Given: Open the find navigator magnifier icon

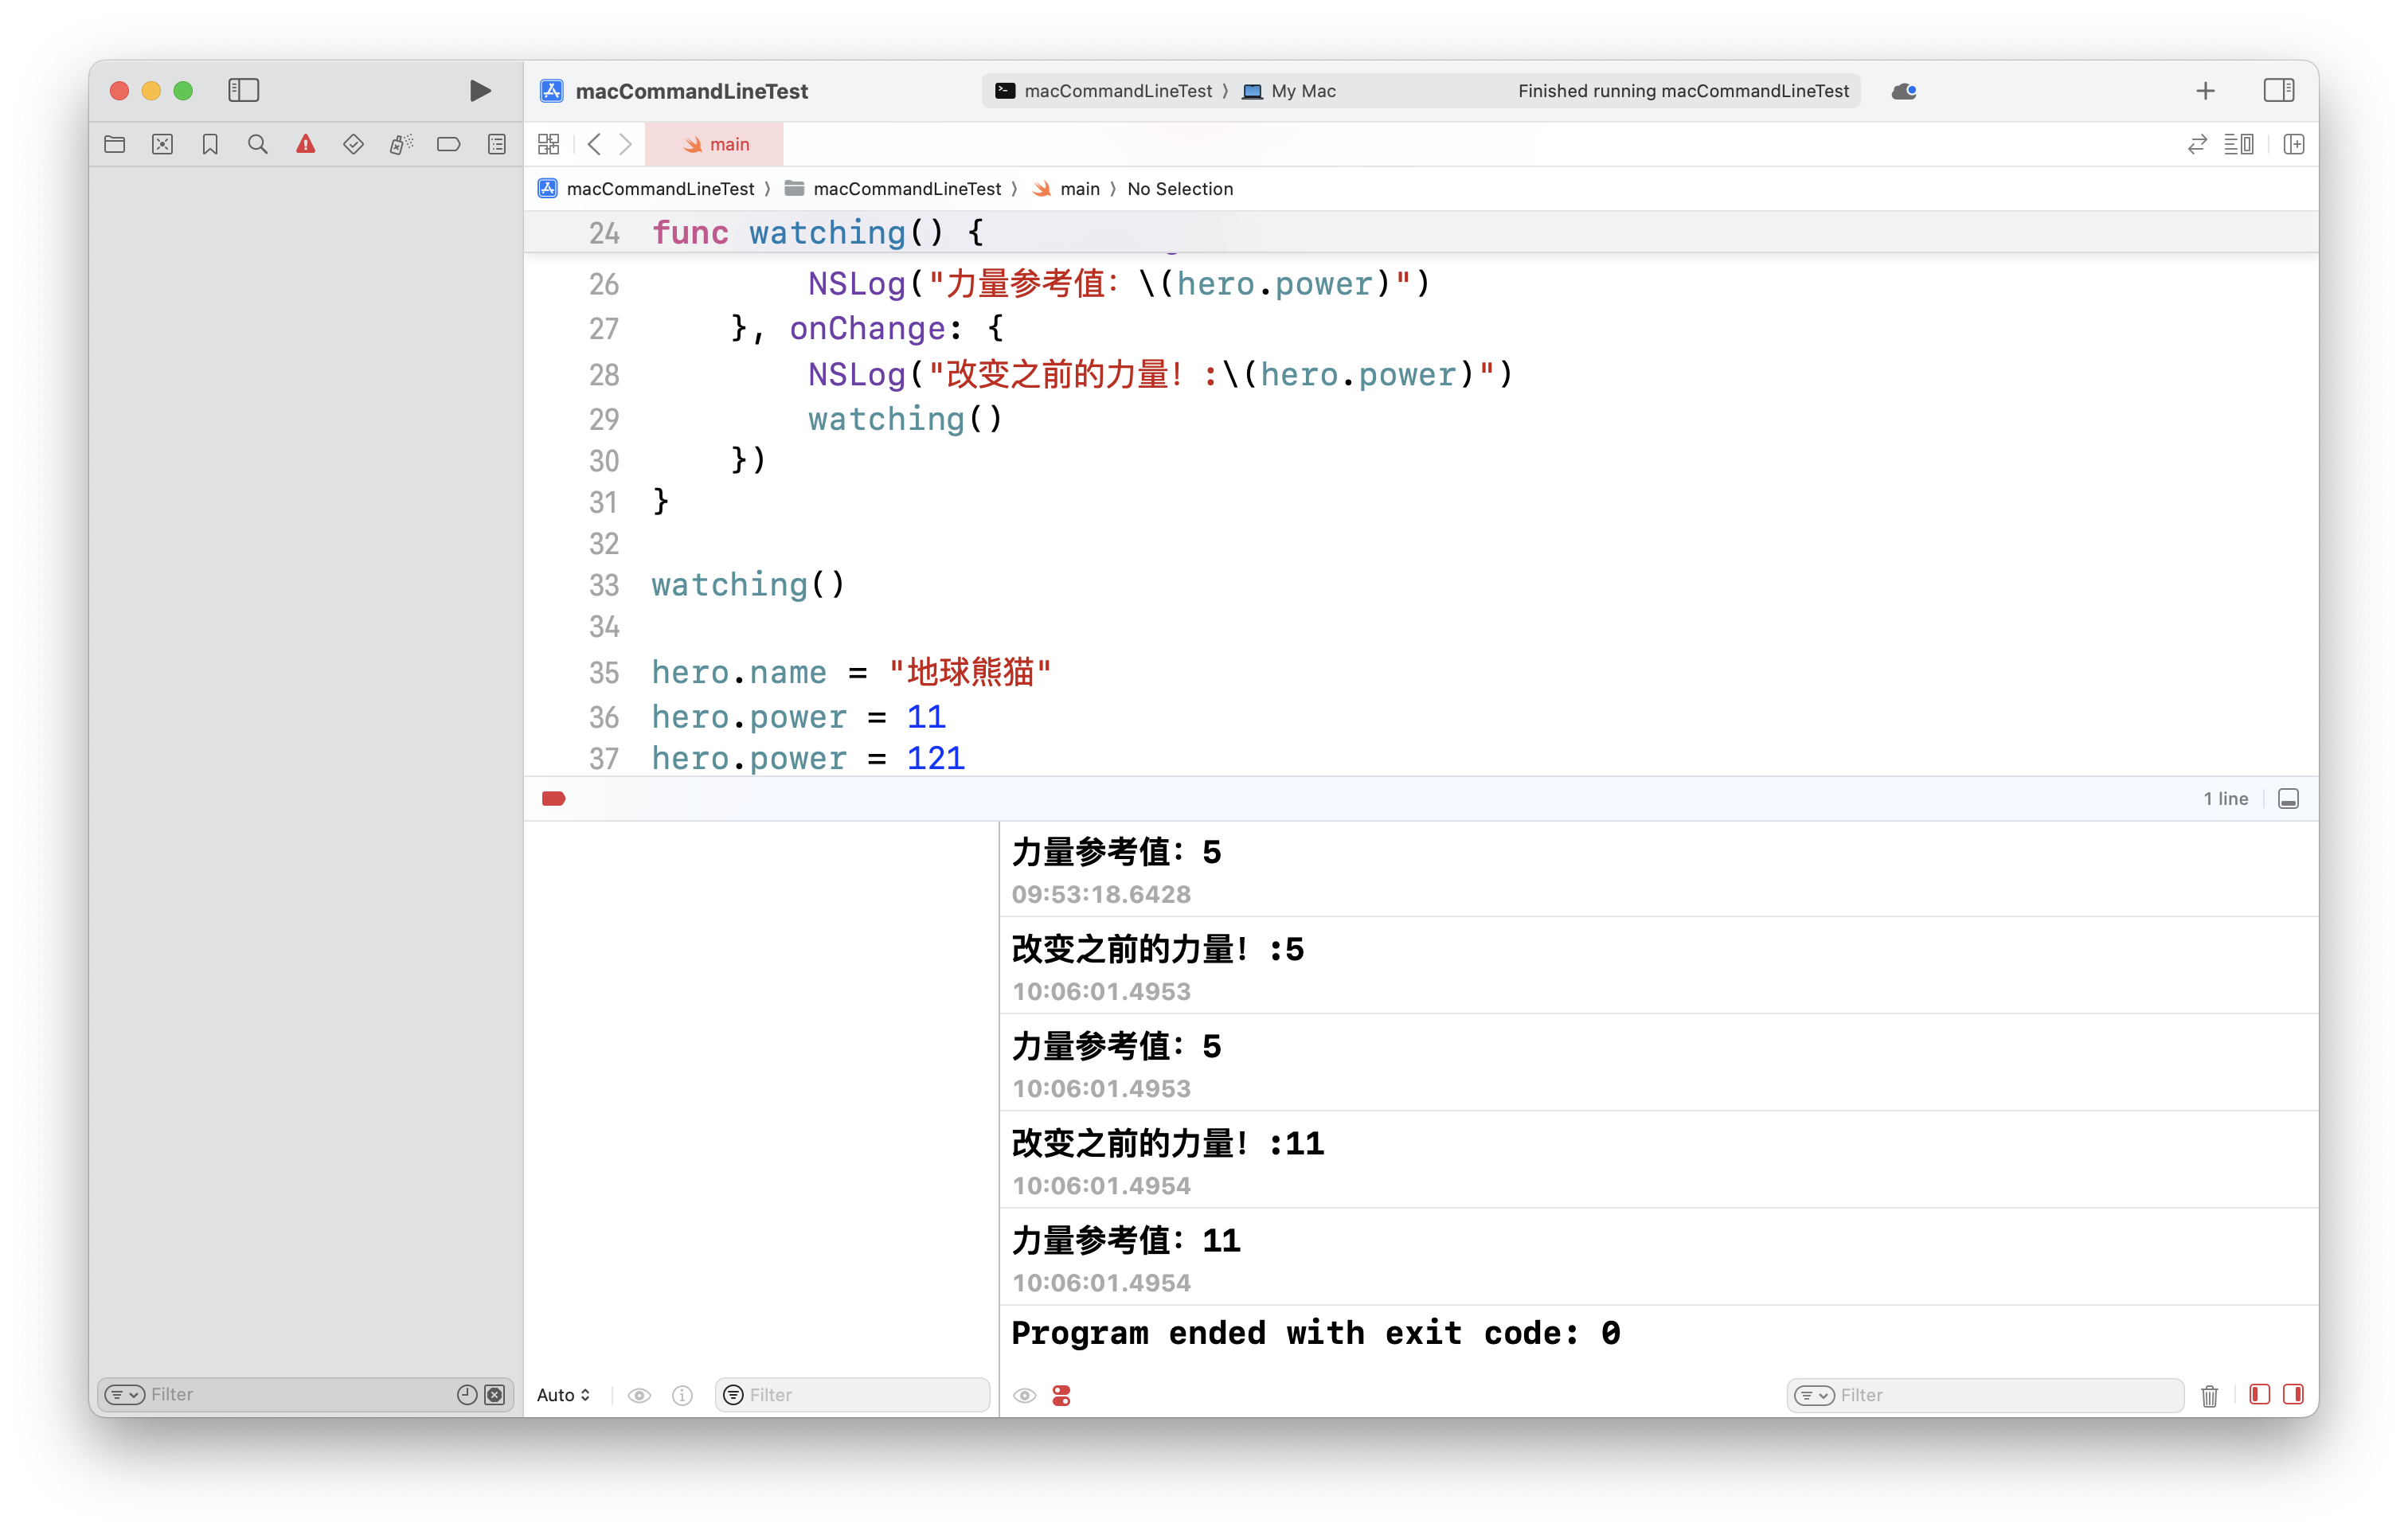Looking at the screenshot, I should (257, 145).
